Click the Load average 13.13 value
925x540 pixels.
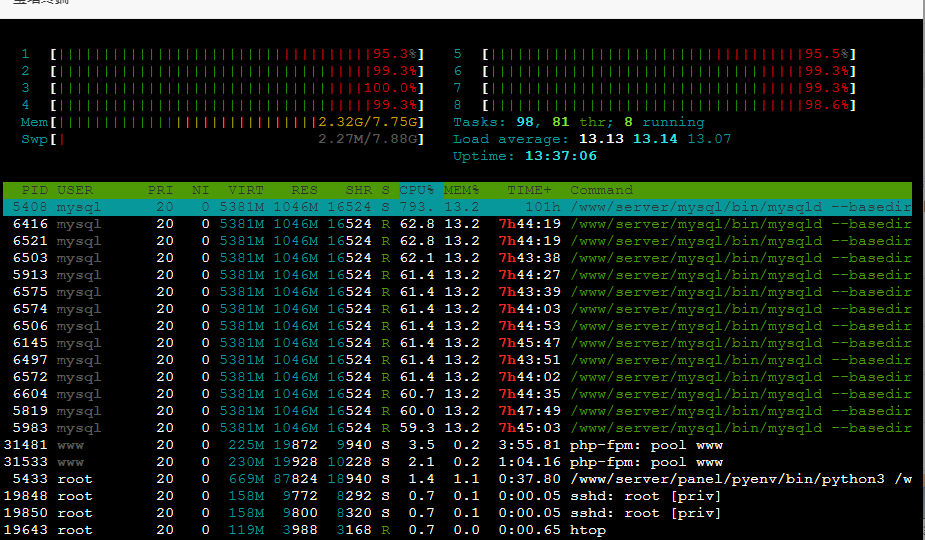click(x=601, y=139)
